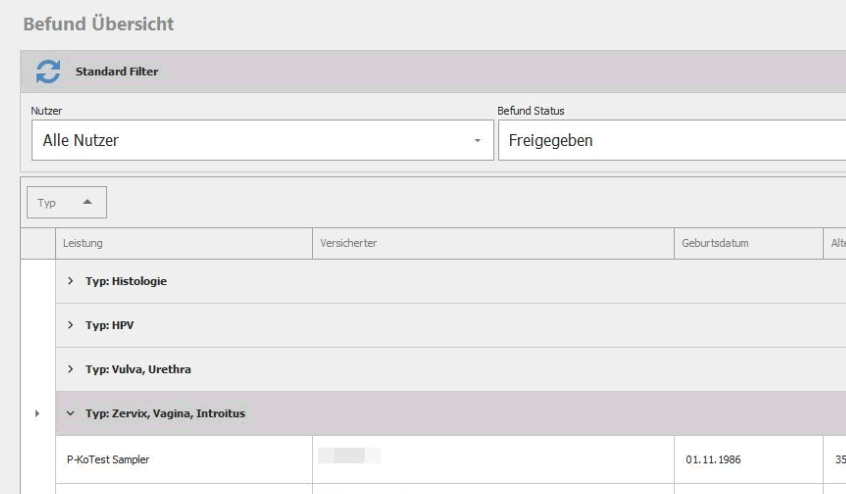The height and width of the screenshot is (494, 846).
Task: Open the Nutzer dropdown arrow
Action: [477, 141]
